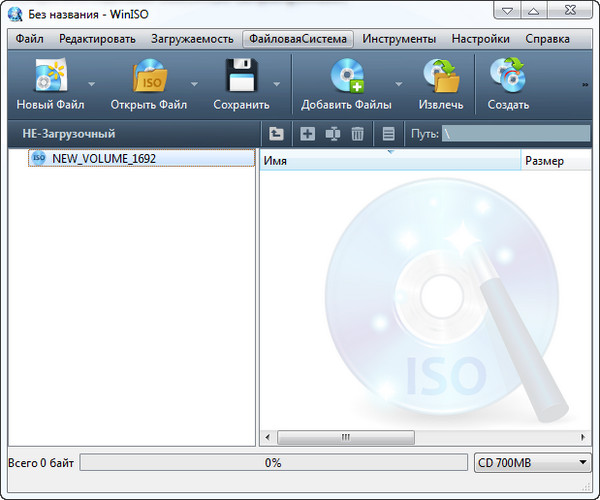The image size is (600, 500).
Task: Click the New File disc icon
Action: tap(51, 75)
